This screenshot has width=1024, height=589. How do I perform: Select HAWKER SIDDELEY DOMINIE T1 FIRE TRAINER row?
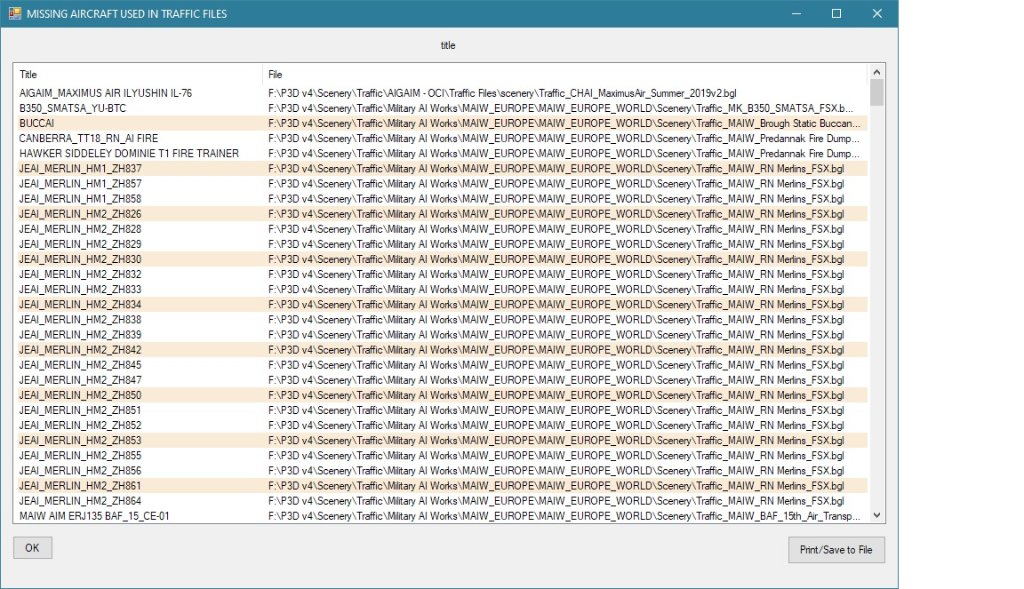pyautogui.click(x=129, y=153)
